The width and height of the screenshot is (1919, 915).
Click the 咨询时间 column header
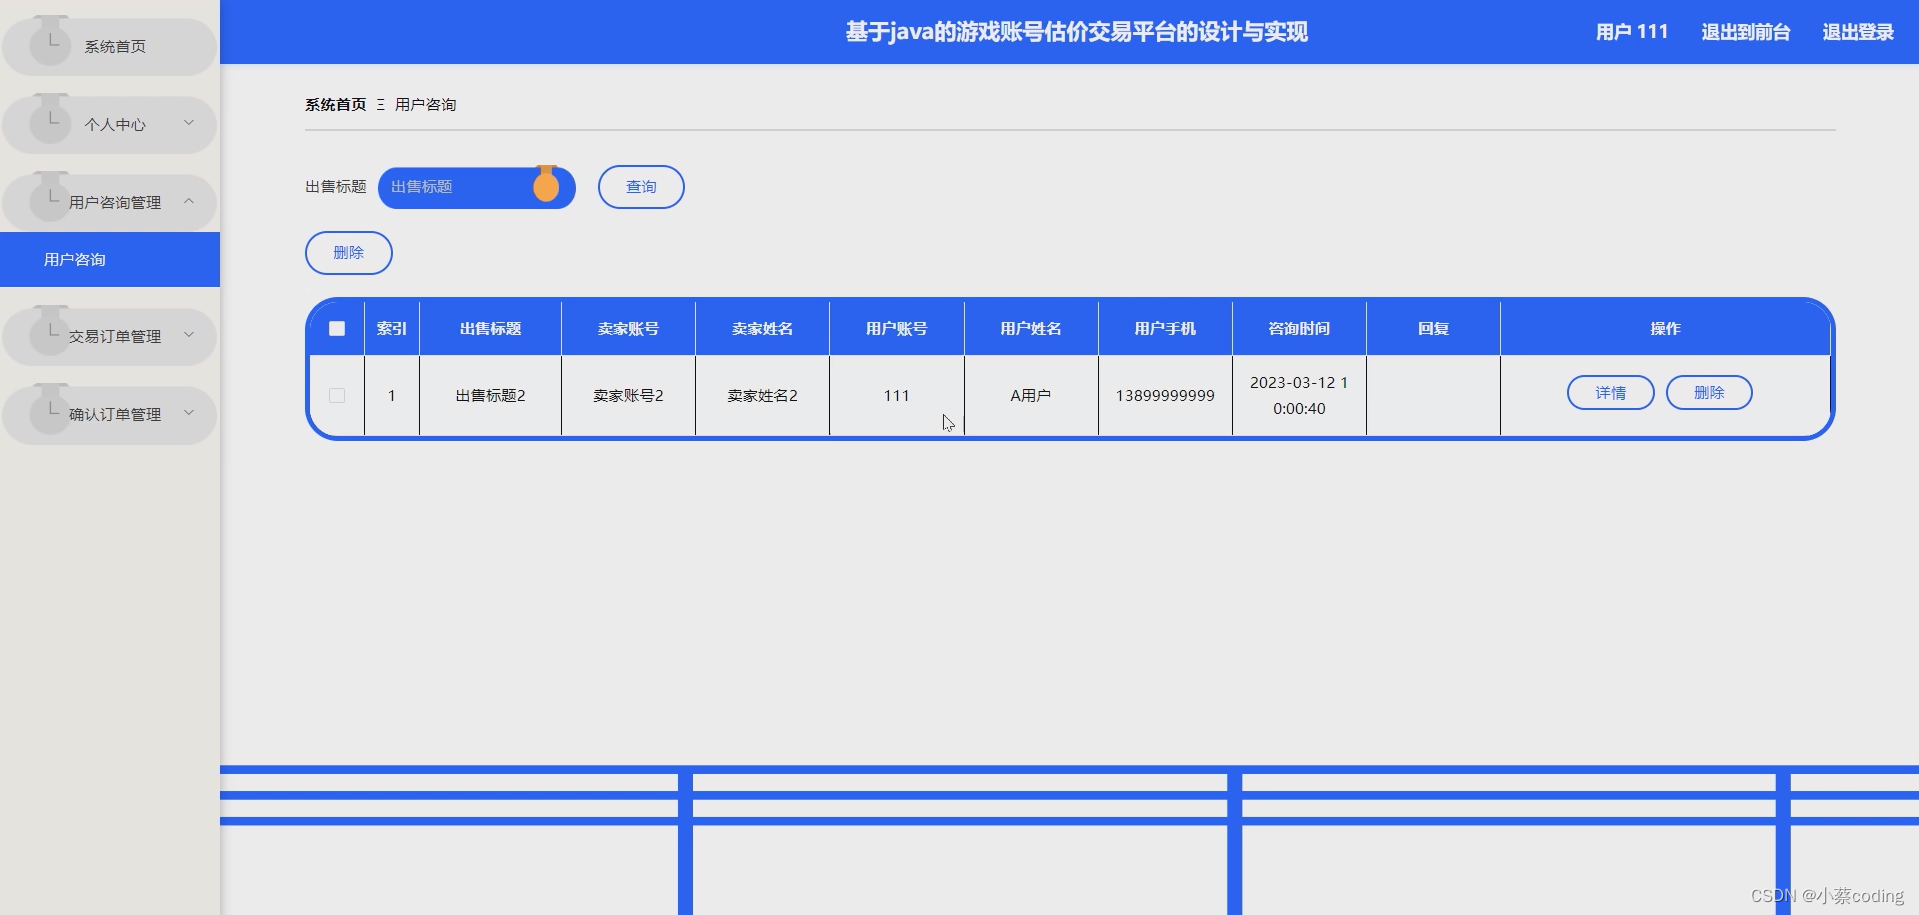(x=1299, y=328)
